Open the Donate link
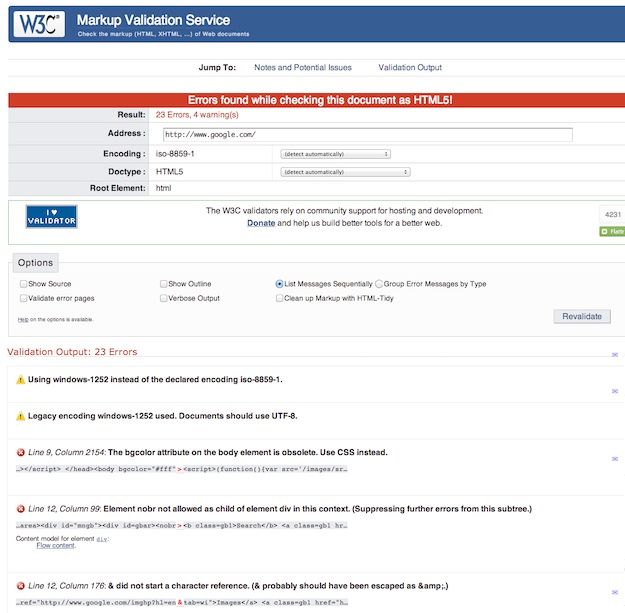This screenshot has height=613, width=625. point(261,223)
